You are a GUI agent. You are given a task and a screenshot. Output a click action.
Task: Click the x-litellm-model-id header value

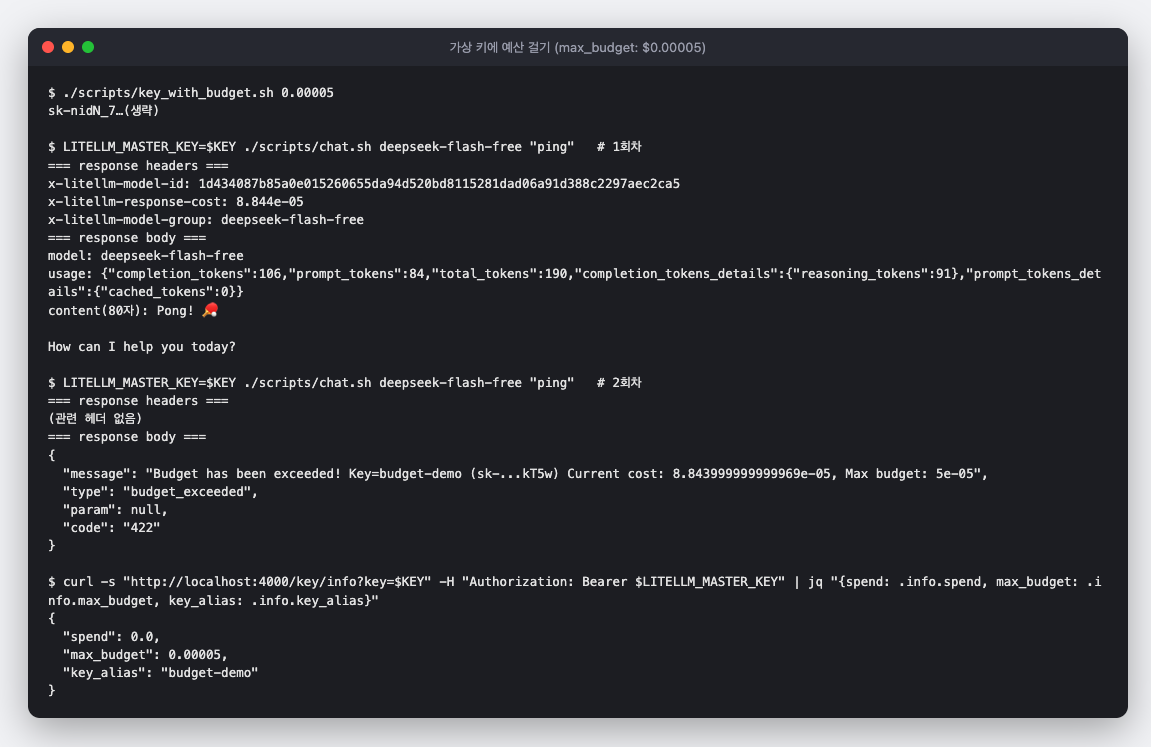coord(439,183)
